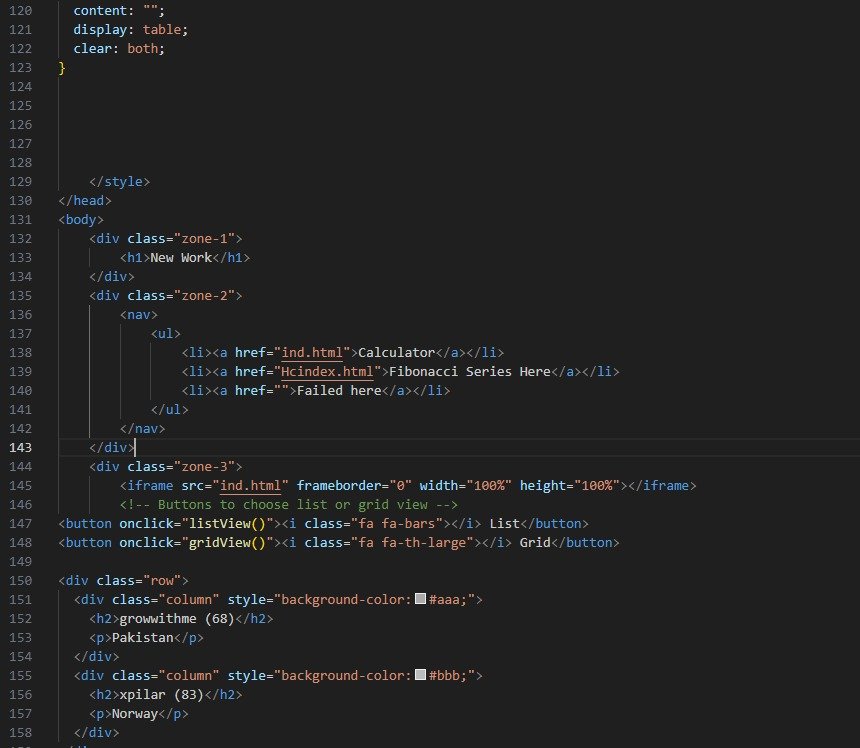Viewport: 860px width, 748px height.
Task: Click the frameborder attribute on the iframe
Action: (x=354, y=486)
